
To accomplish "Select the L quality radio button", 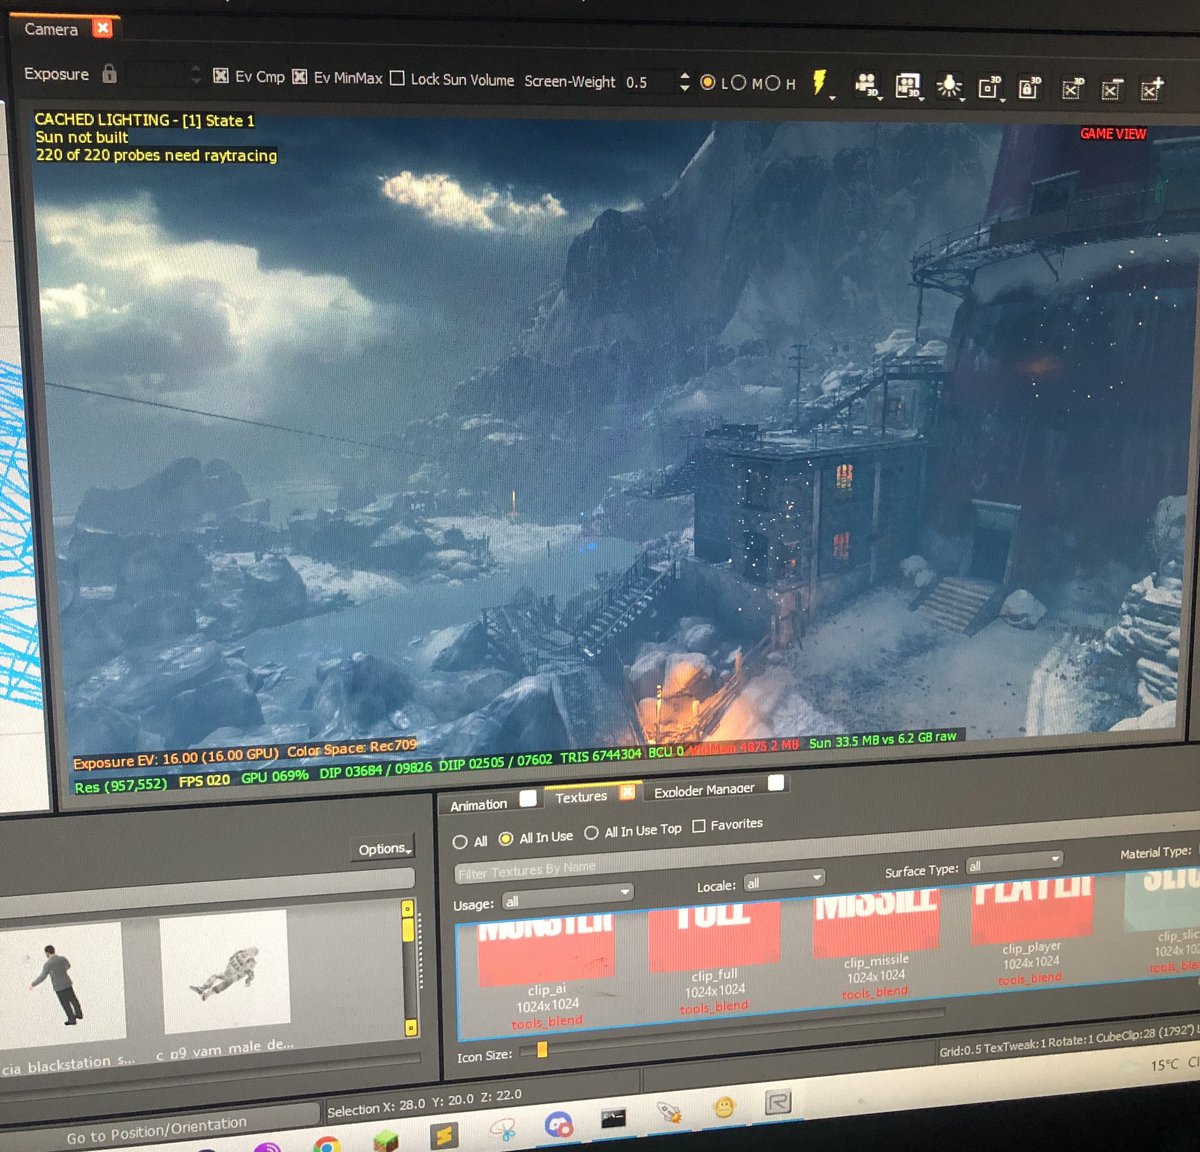I will [708, 83].
